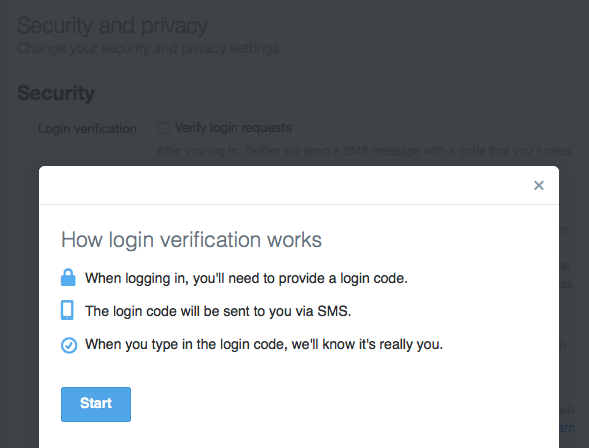The width and height of the screenshot is (589, 448).
Task: Close the login verification dialog
Action: pos(539,185)
